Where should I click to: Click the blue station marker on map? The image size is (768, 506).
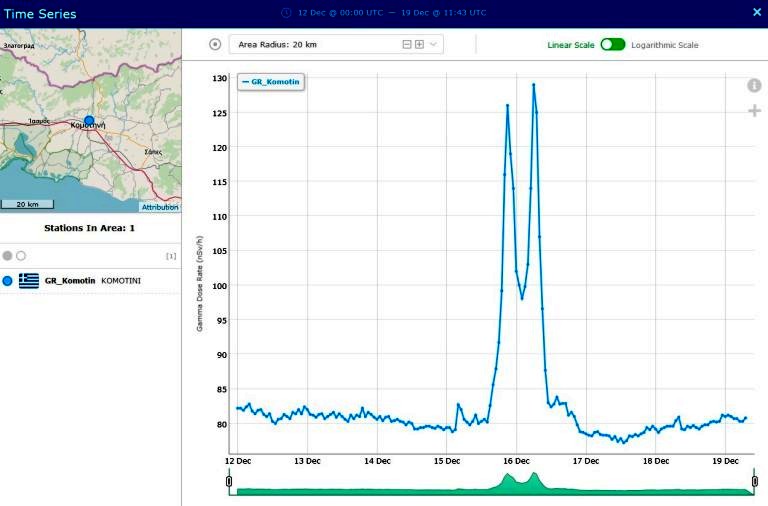pos(89,120)
